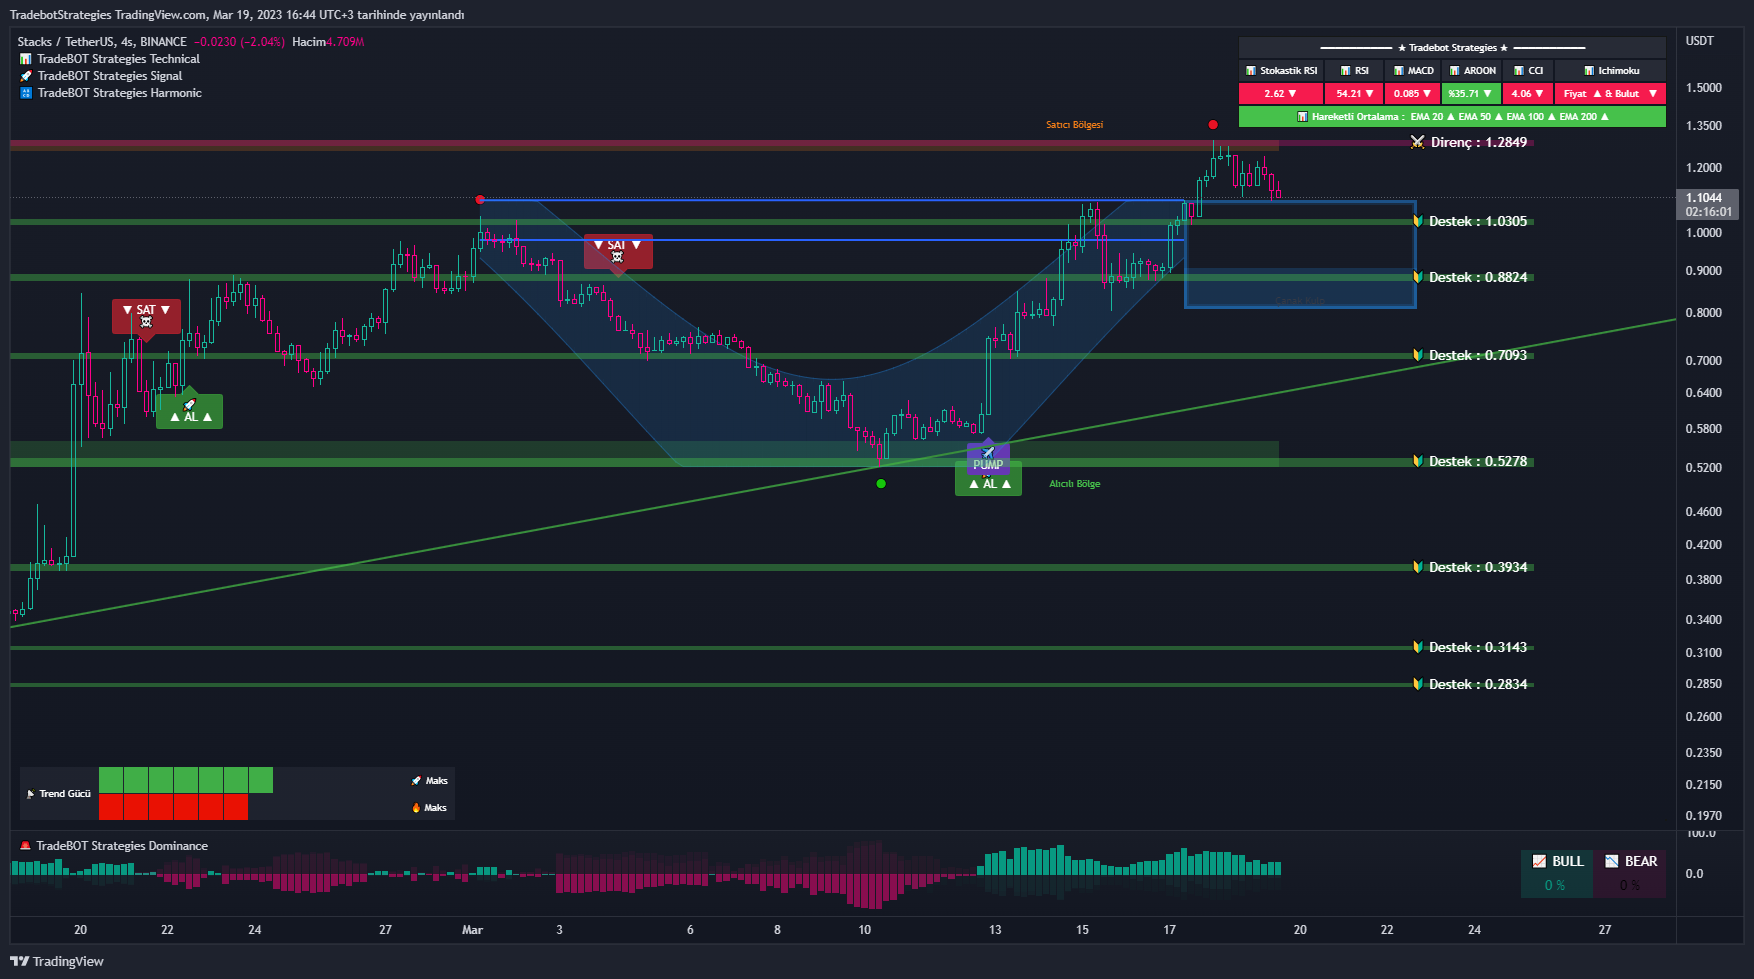
Task: Click the BULL percentage box
Action: point(1555,885)
